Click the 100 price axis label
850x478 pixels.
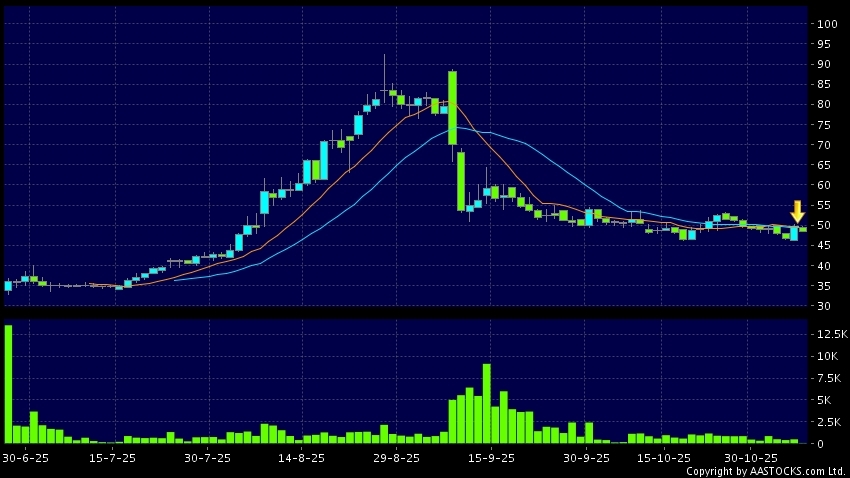point(826,23)
